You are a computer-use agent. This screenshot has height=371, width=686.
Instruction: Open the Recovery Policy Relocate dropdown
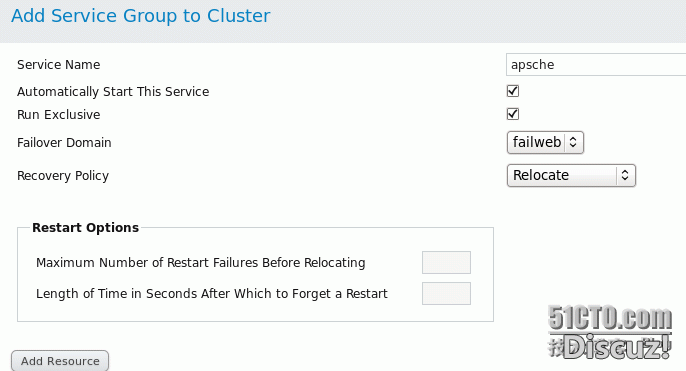571,175
